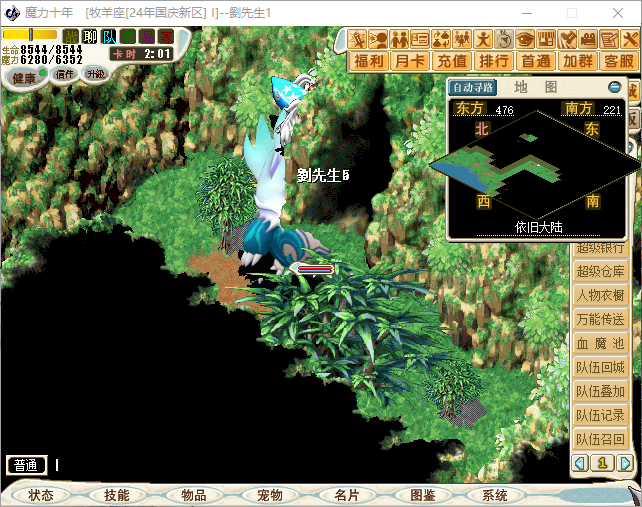Viewport: 642px width, 507px height.
Task: Click the eye observe icon
Action: pyautogui.click(x=525, y=39)
